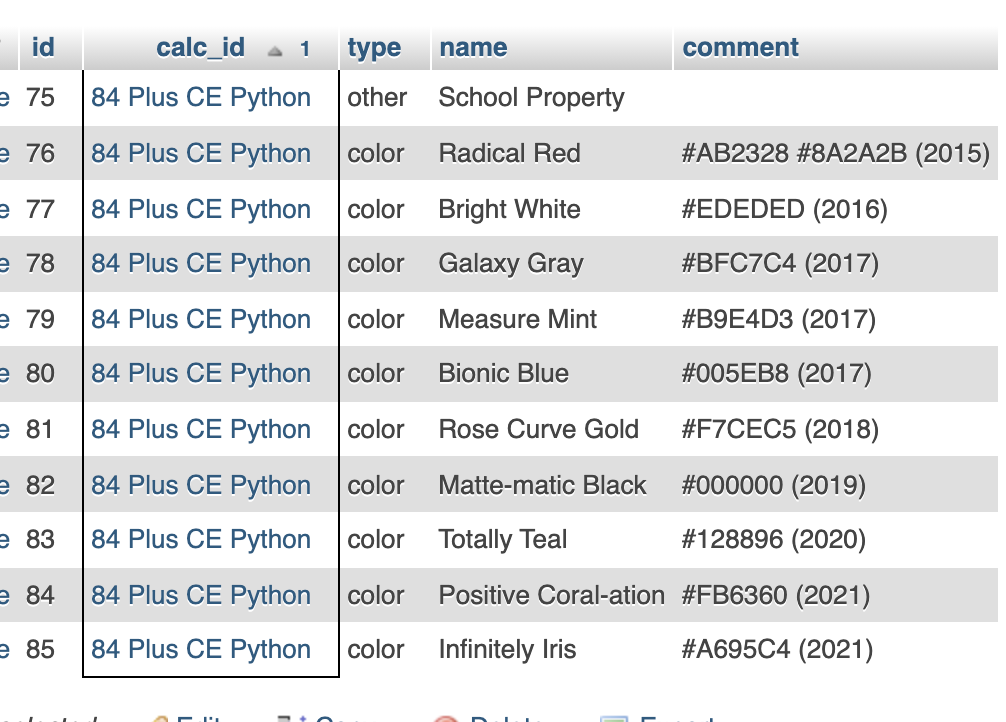
Task: Sort by the calc_id column header
Action: (x=200, y=47)
